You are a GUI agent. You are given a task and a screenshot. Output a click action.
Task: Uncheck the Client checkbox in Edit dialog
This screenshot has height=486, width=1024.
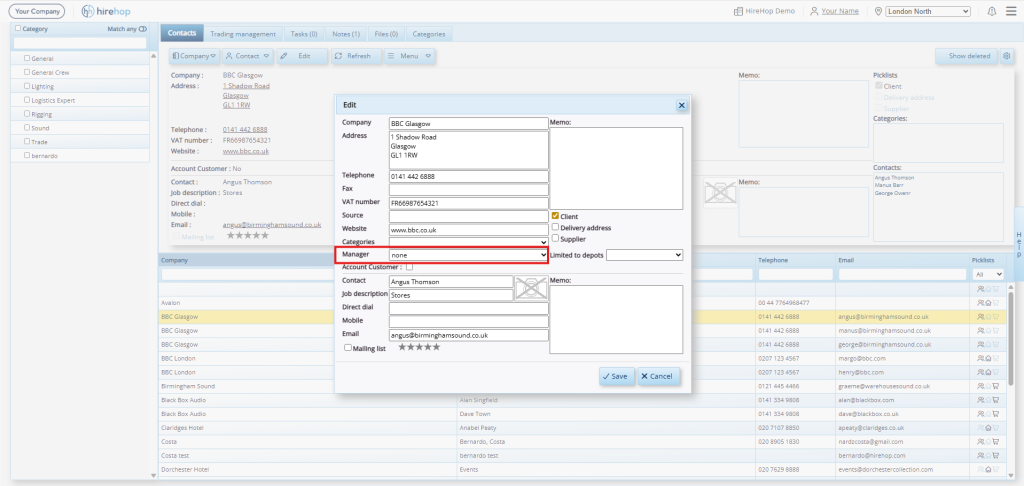point(555,216)
